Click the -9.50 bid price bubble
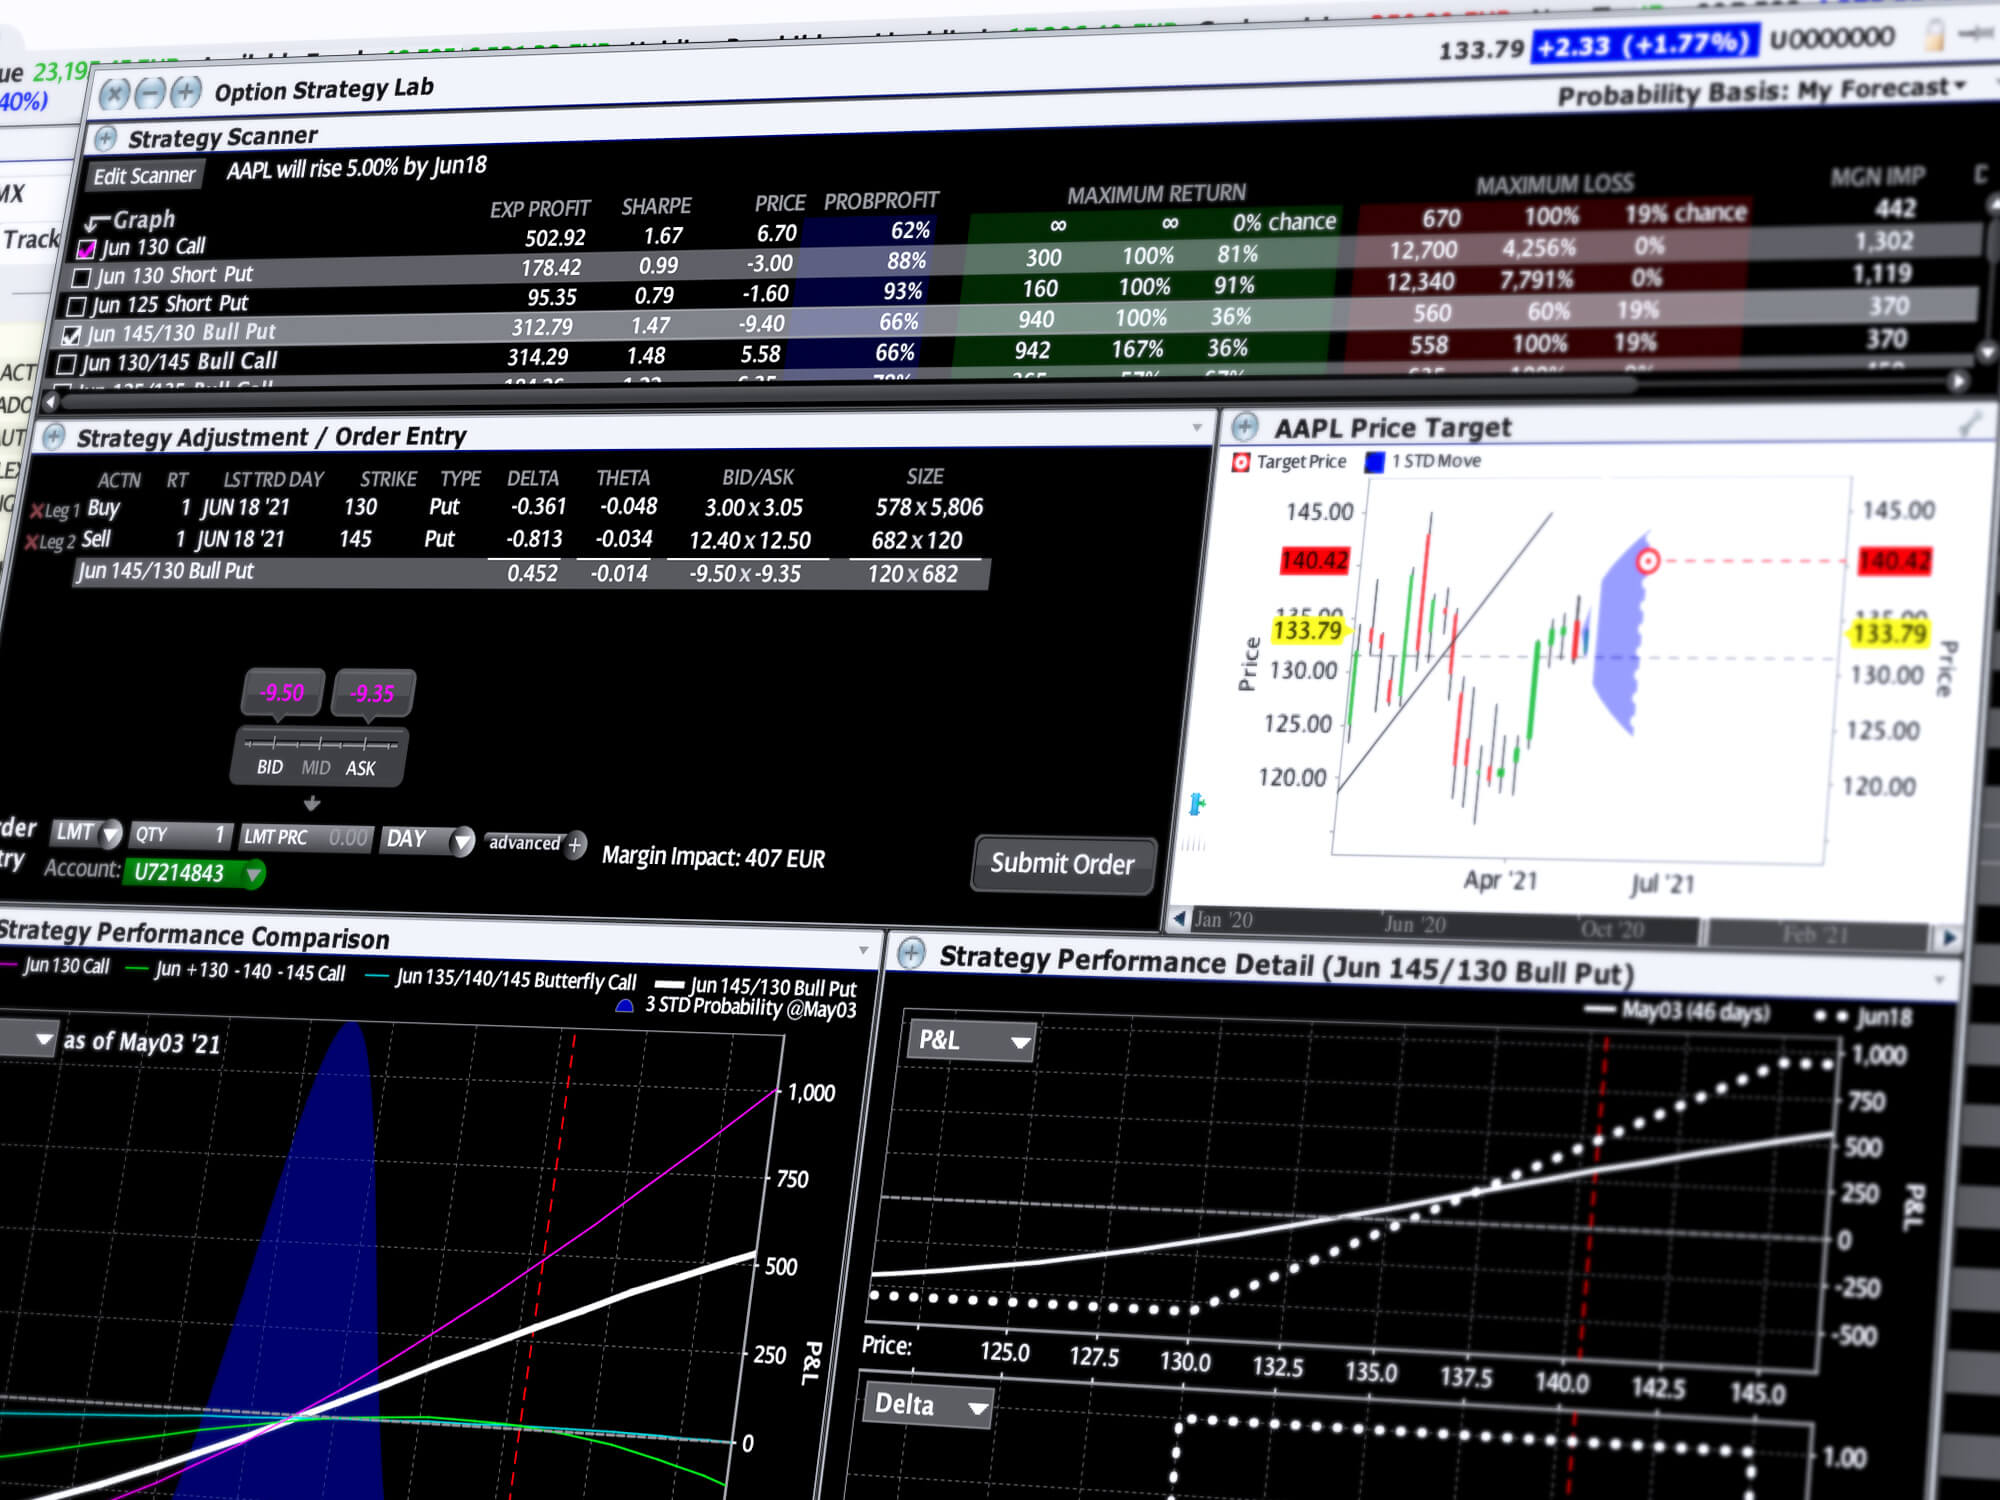This screenshot has height=1500, width=2000. [x=282, y=693]
